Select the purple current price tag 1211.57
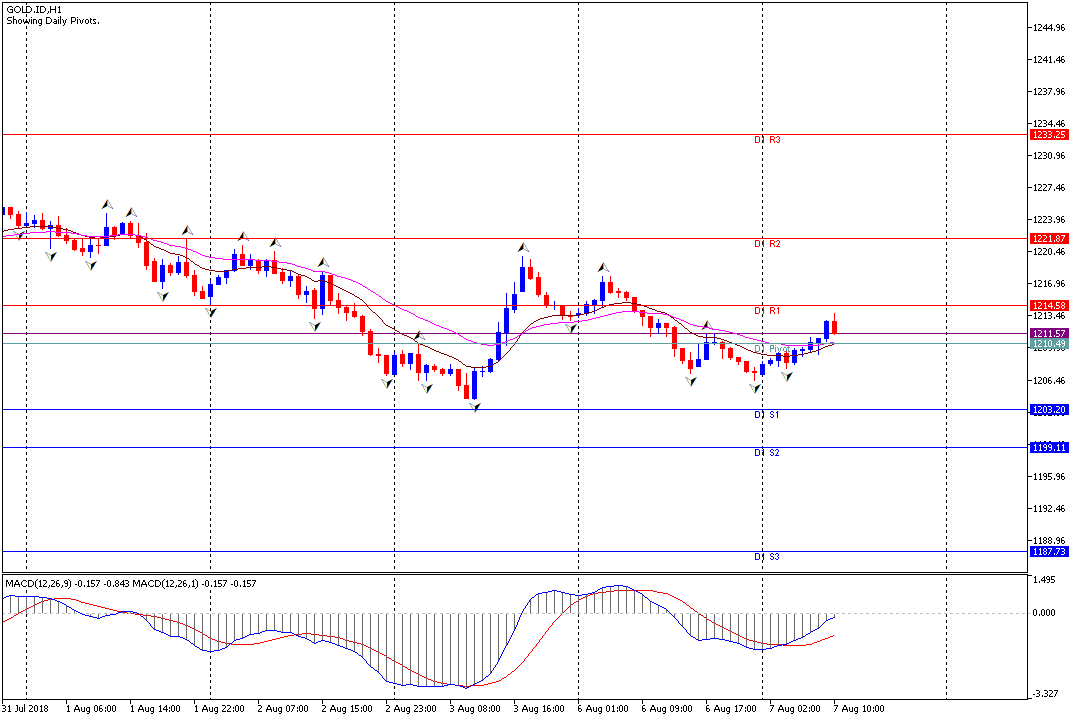 point(1049,333)
